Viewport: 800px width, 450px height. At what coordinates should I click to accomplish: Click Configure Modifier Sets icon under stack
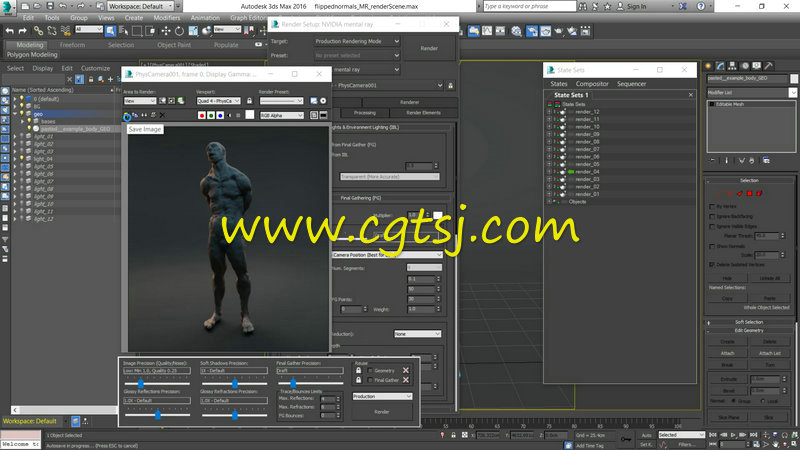[x=766, y=161]
